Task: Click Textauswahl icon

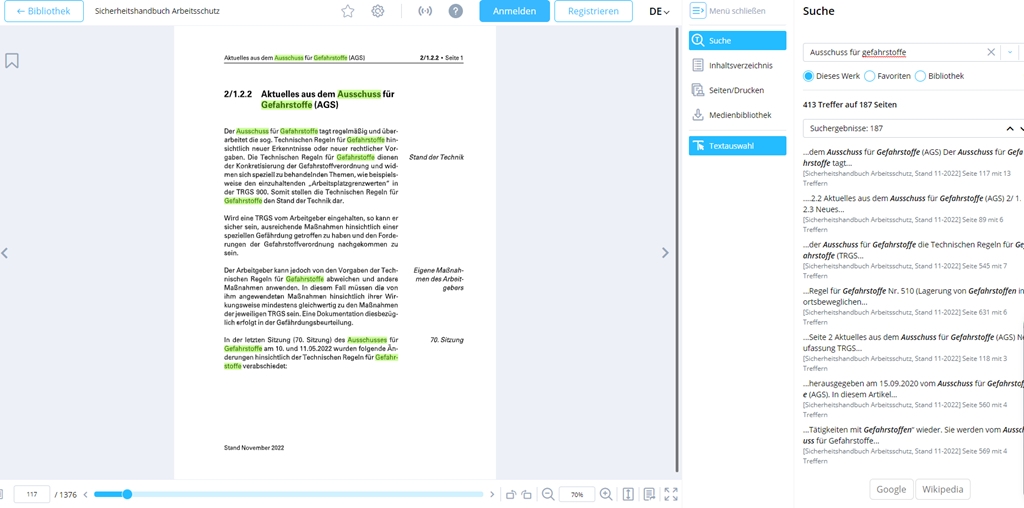Action: coord(697,146)
